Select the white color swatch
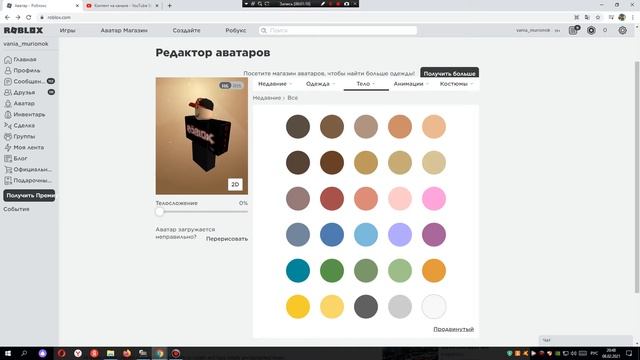This screenshot has width=640, height=360. coord(433,307)
